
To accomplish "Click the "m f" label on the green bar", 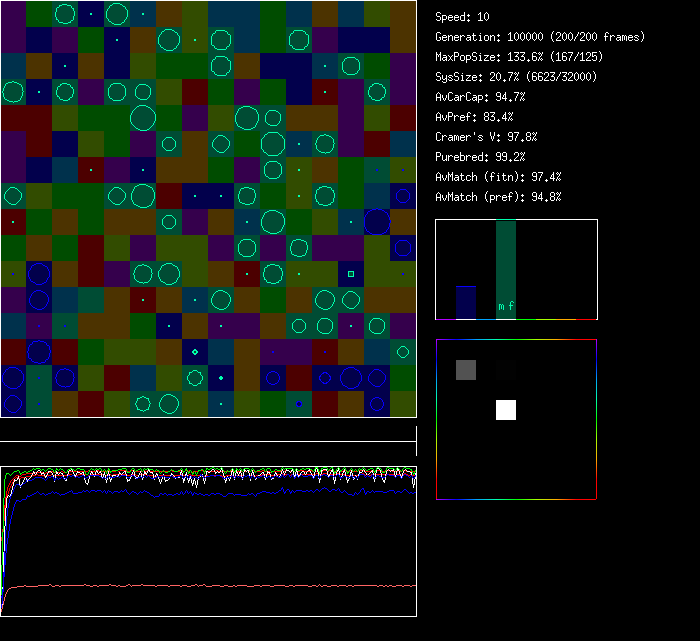I will point(506,307).
